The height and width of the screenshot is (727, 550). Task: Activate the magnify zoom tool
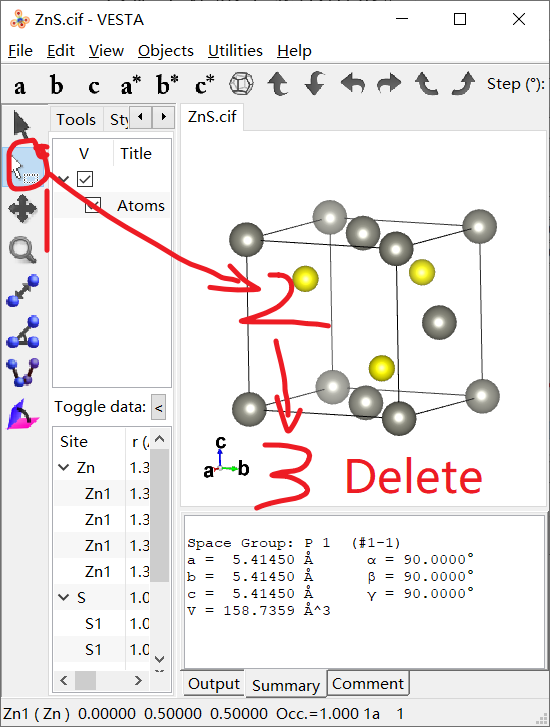[x=22, y=250]
